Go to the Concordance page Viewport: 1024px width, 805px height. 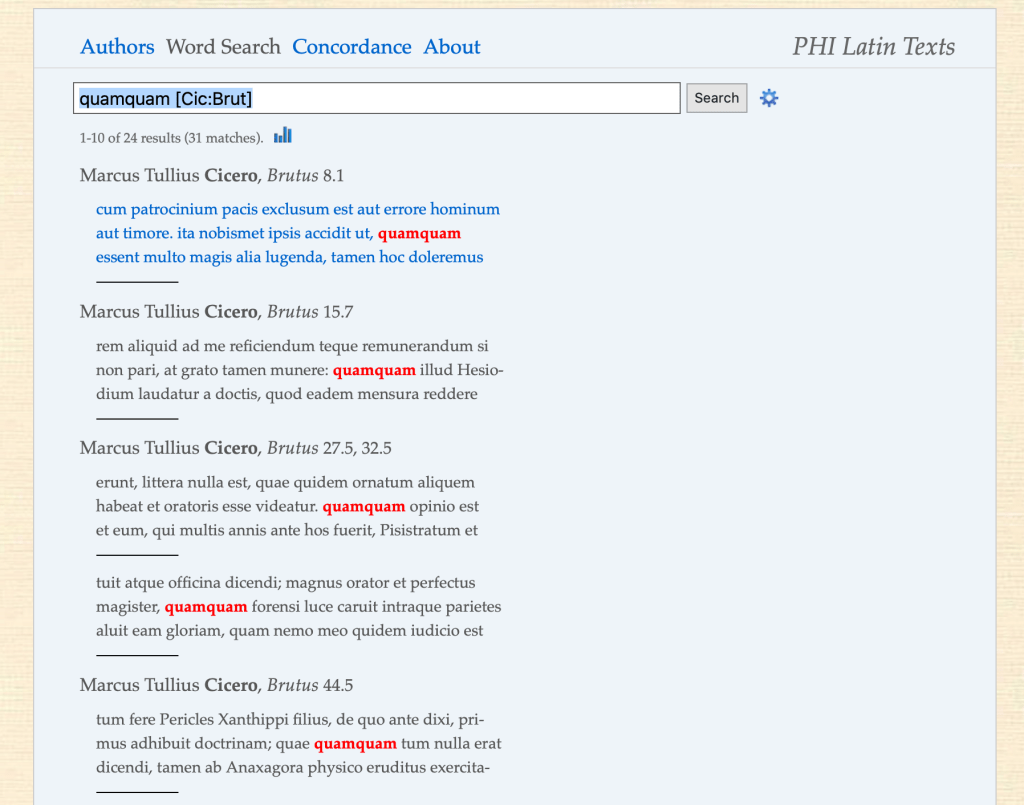click(351, 47)
